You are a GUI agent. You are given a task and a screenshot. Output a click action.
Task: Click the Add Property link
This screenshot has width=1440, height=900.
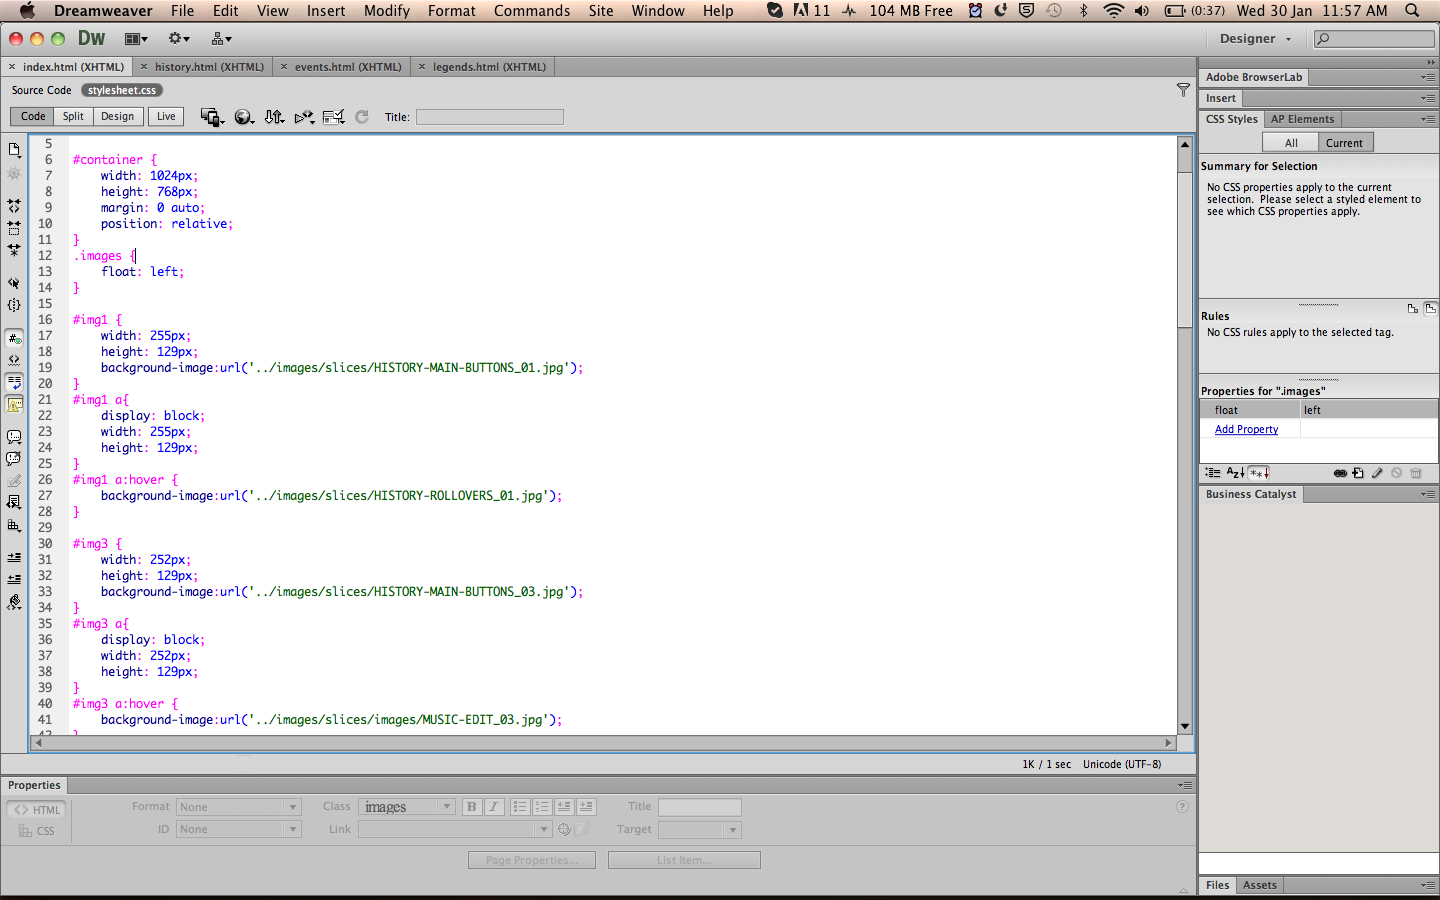click(x=1246, y=429)
